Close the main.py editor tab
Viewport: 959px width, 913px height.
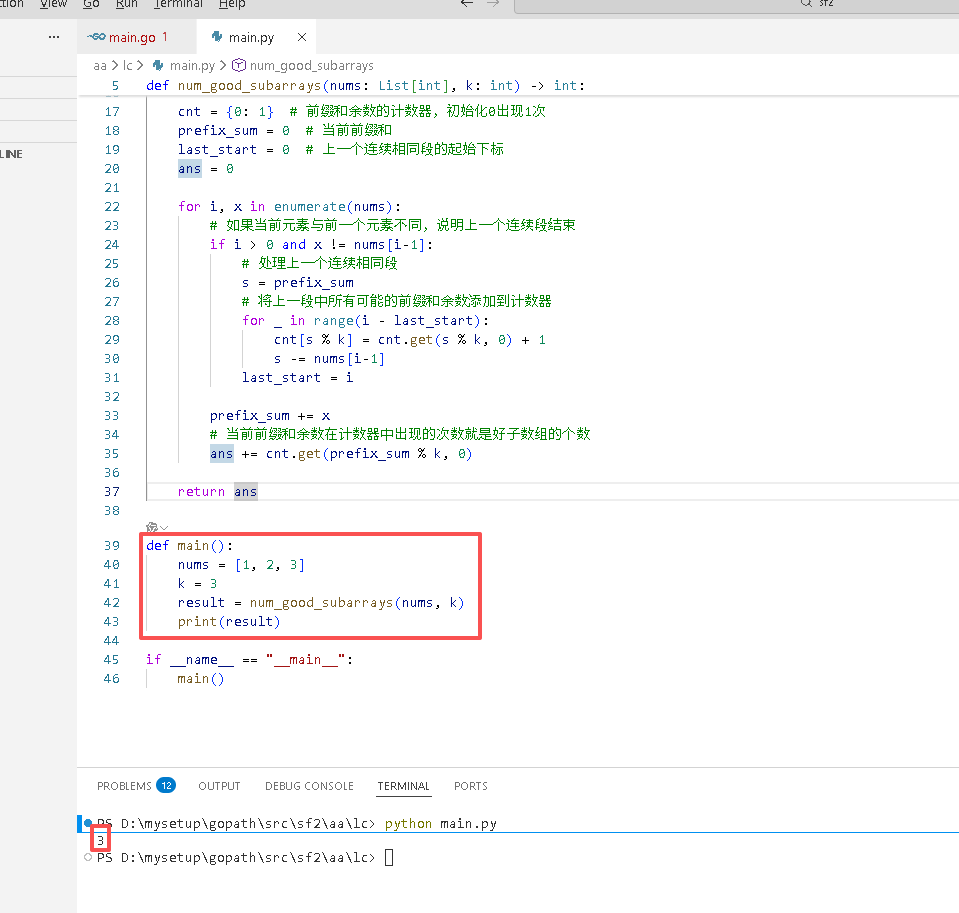(302, 37)
